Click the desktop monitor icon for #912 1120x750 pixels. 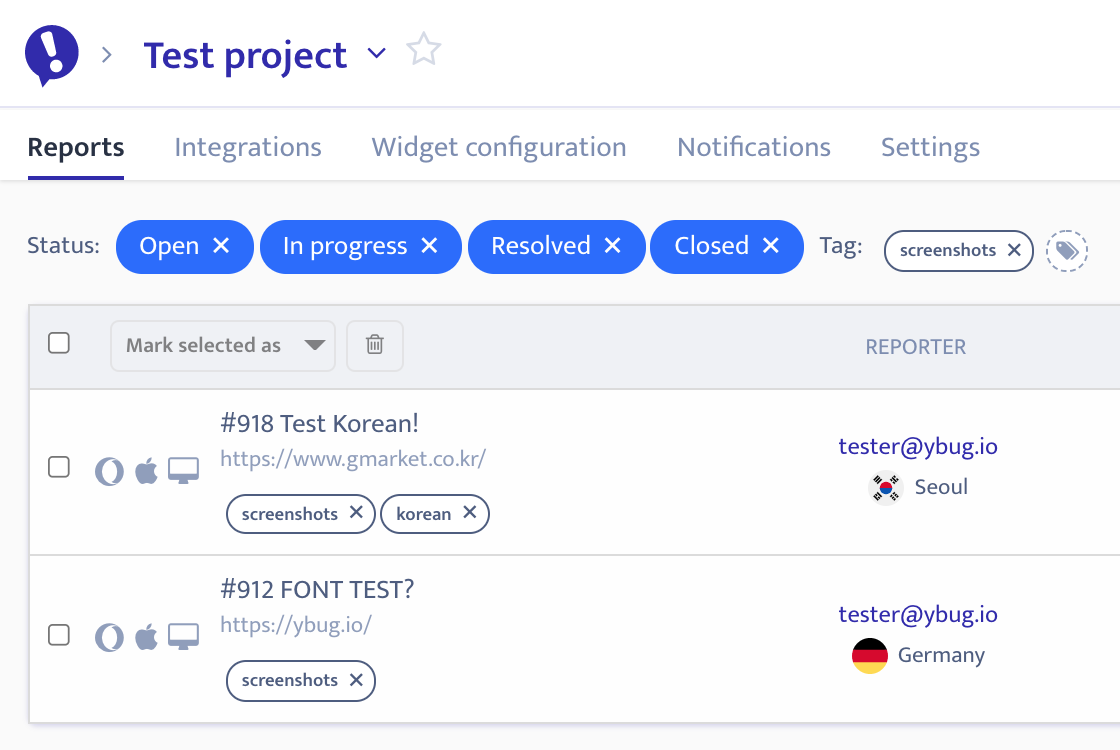tap(184, 637)
